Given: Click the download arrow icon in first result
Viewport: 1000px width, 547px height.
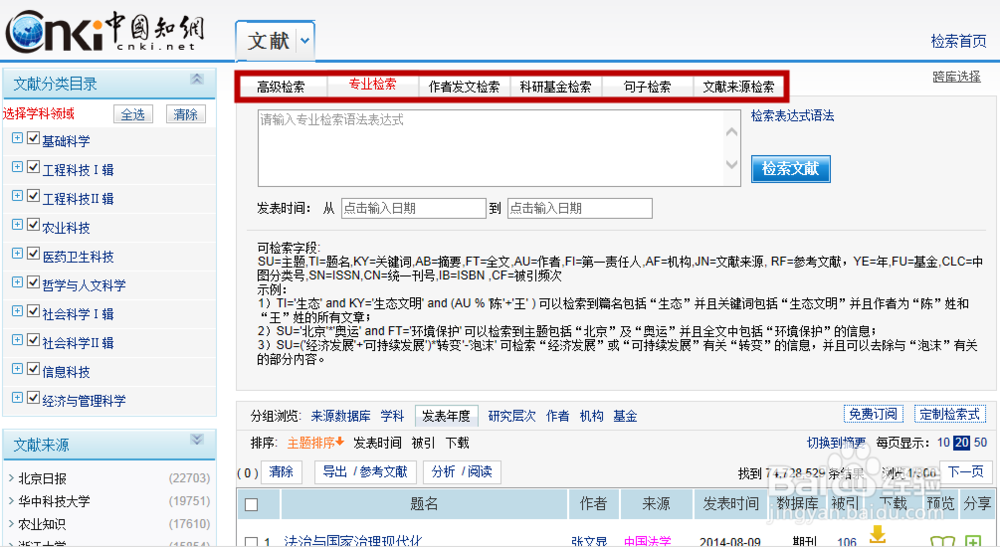Looking at the screenshot, I should 878,534.
